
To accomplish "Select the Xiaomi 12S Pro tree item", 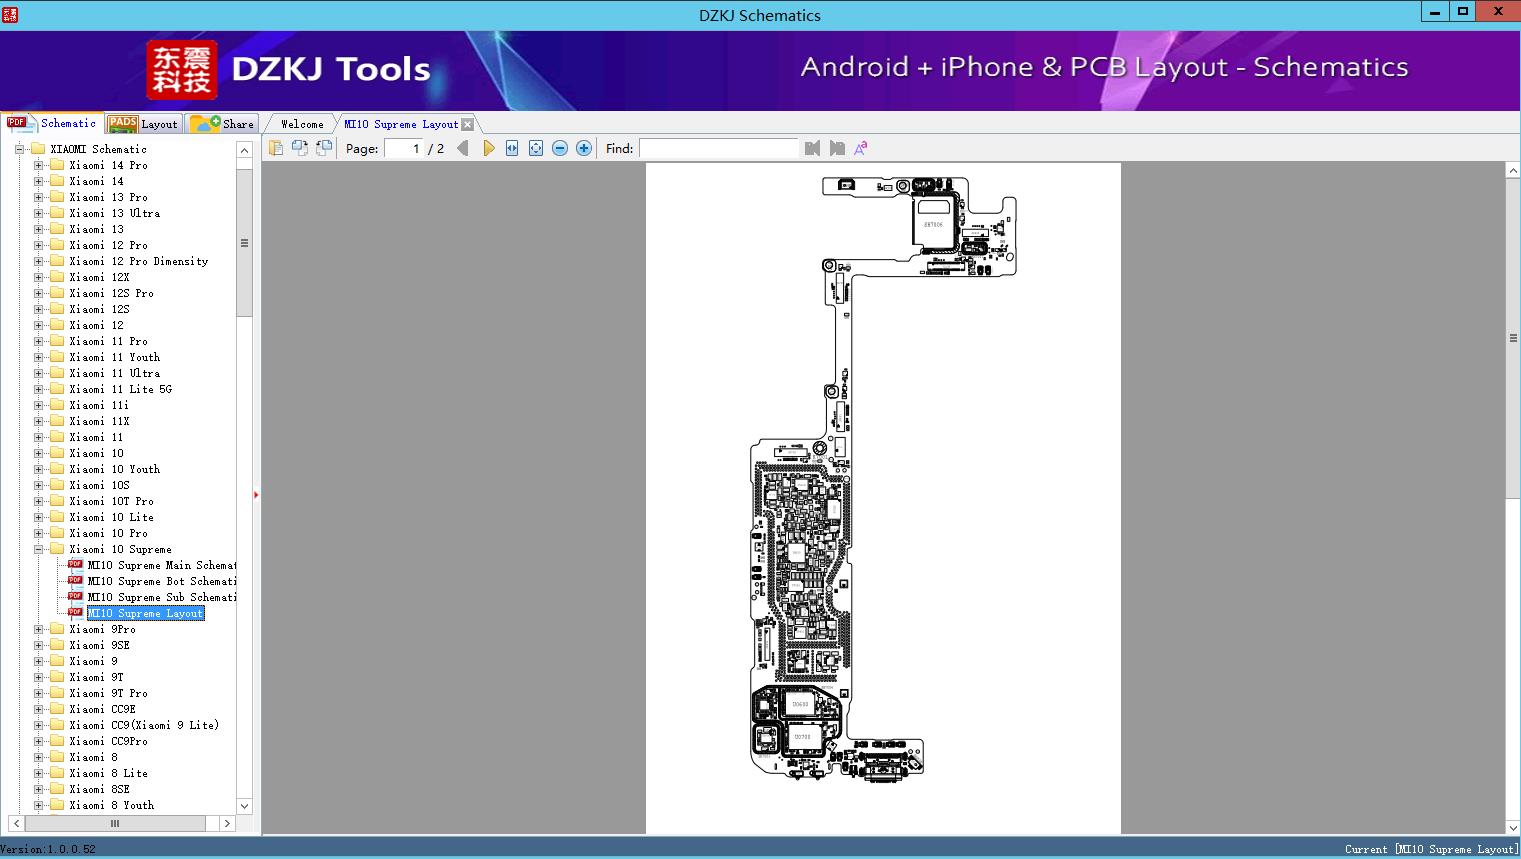I will [111, 293].
